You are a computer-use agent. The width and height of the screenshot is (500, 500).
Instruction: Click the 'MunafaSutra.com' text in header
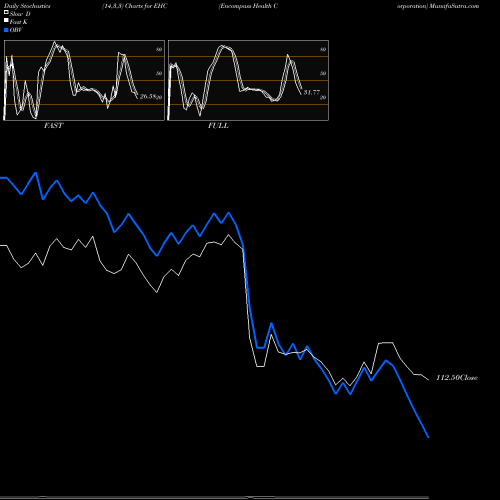454,6
